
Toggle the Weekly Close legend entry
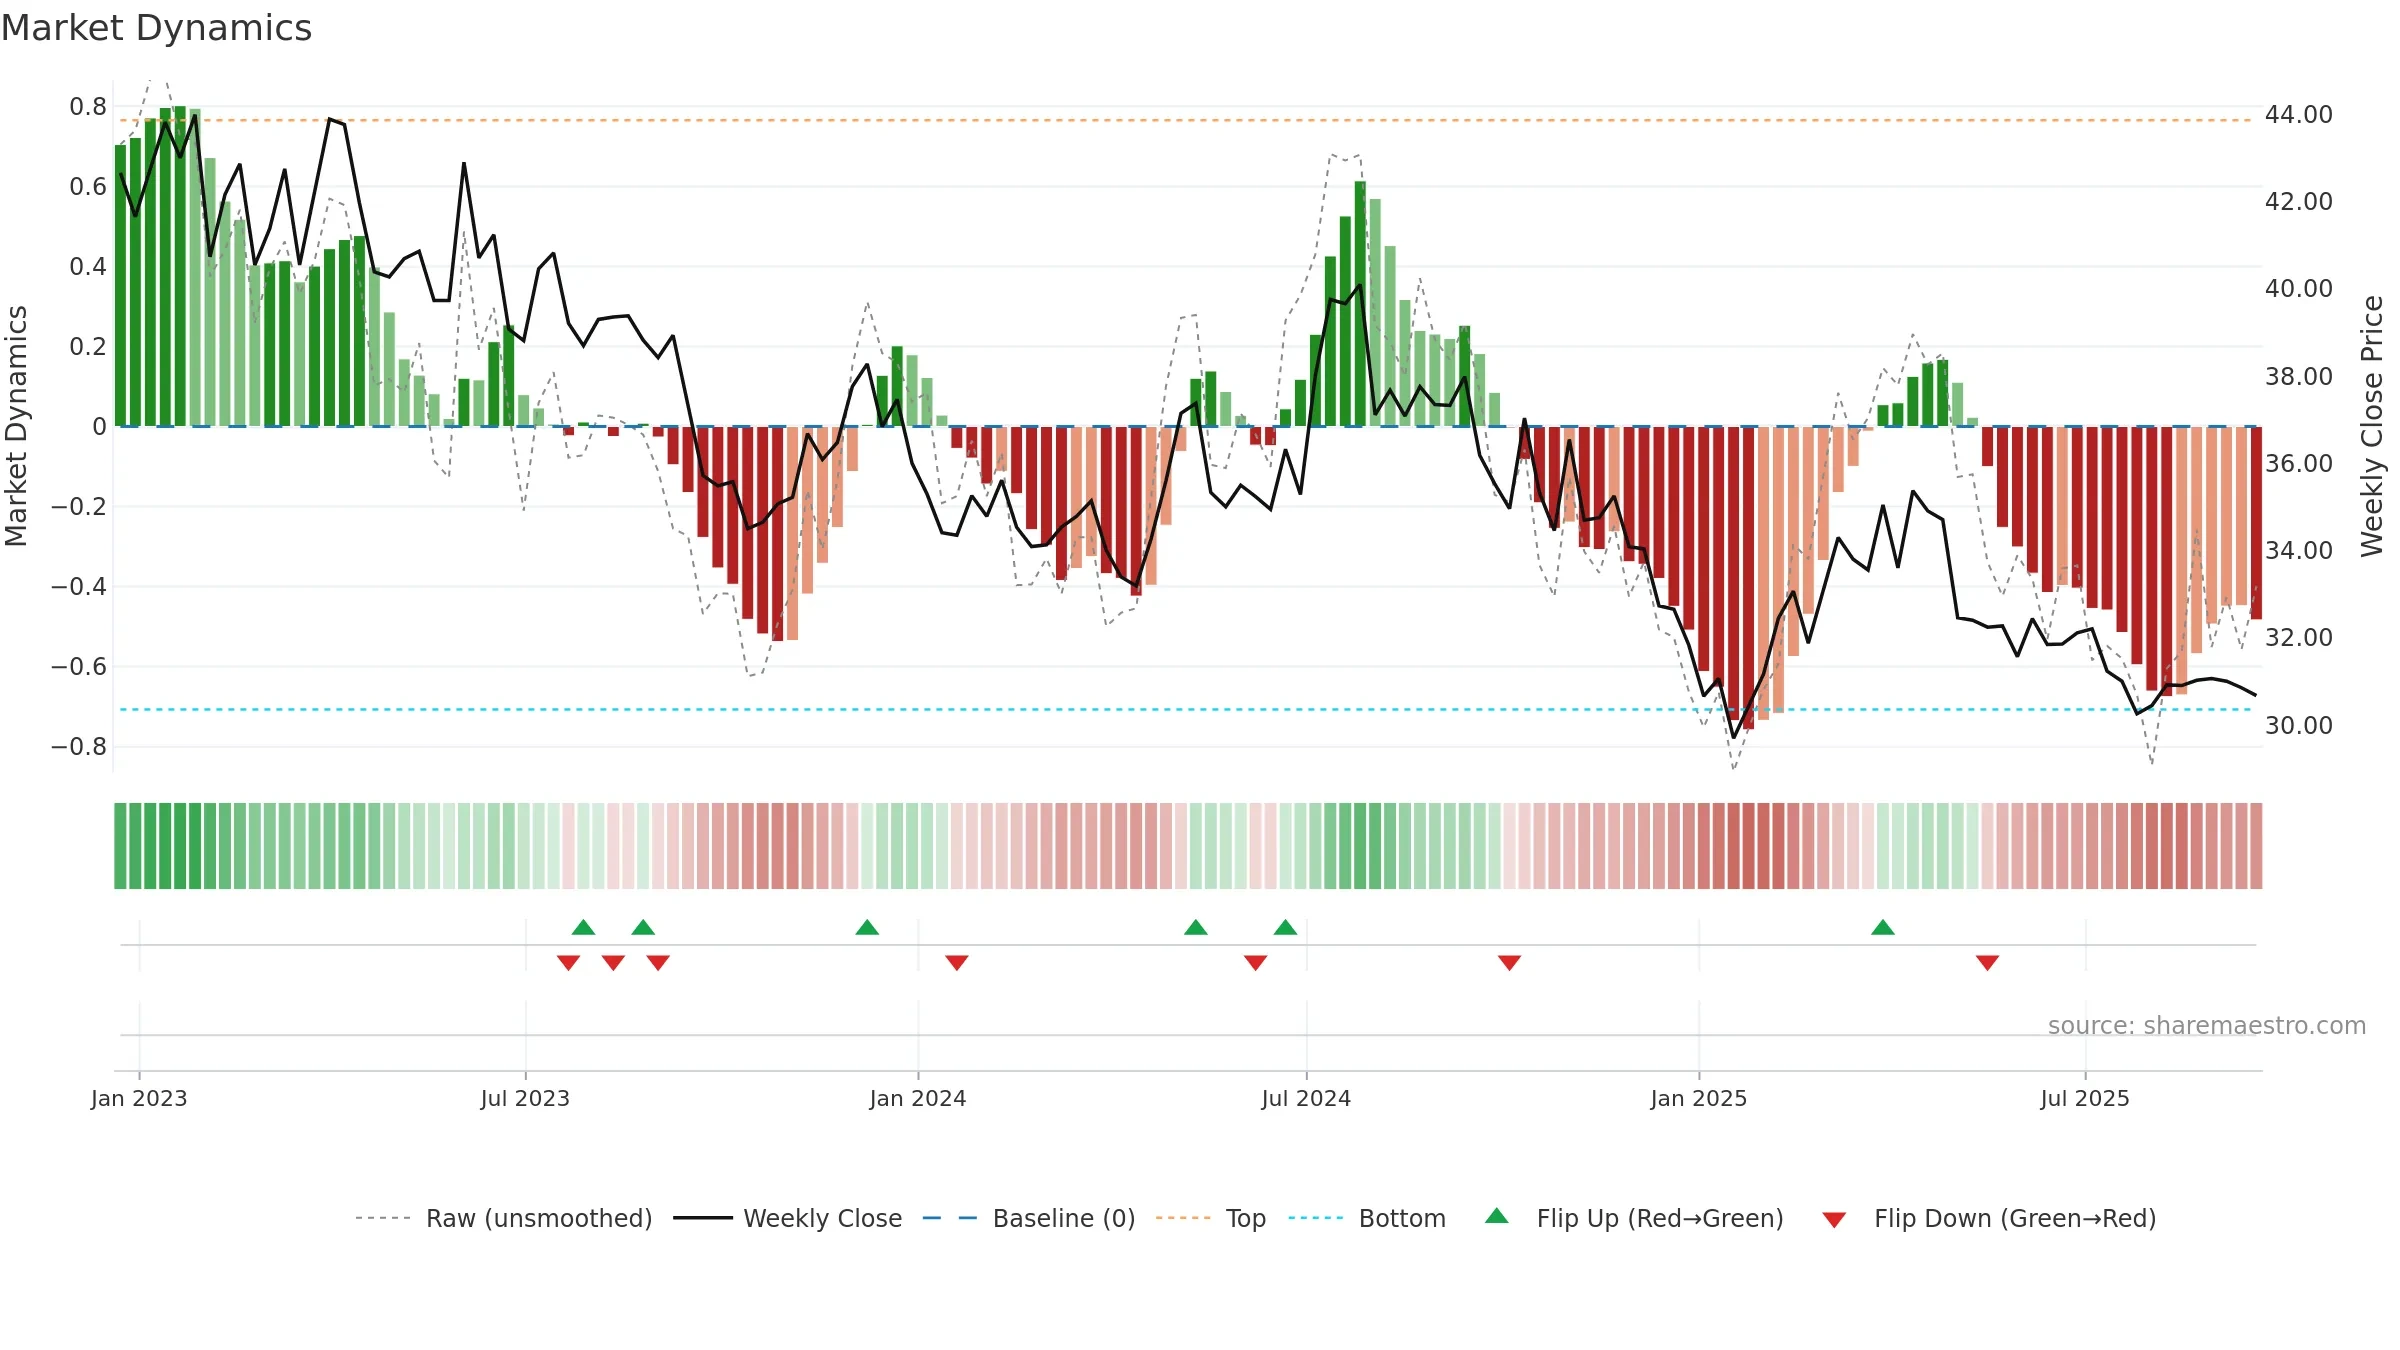pos(787,1218)
